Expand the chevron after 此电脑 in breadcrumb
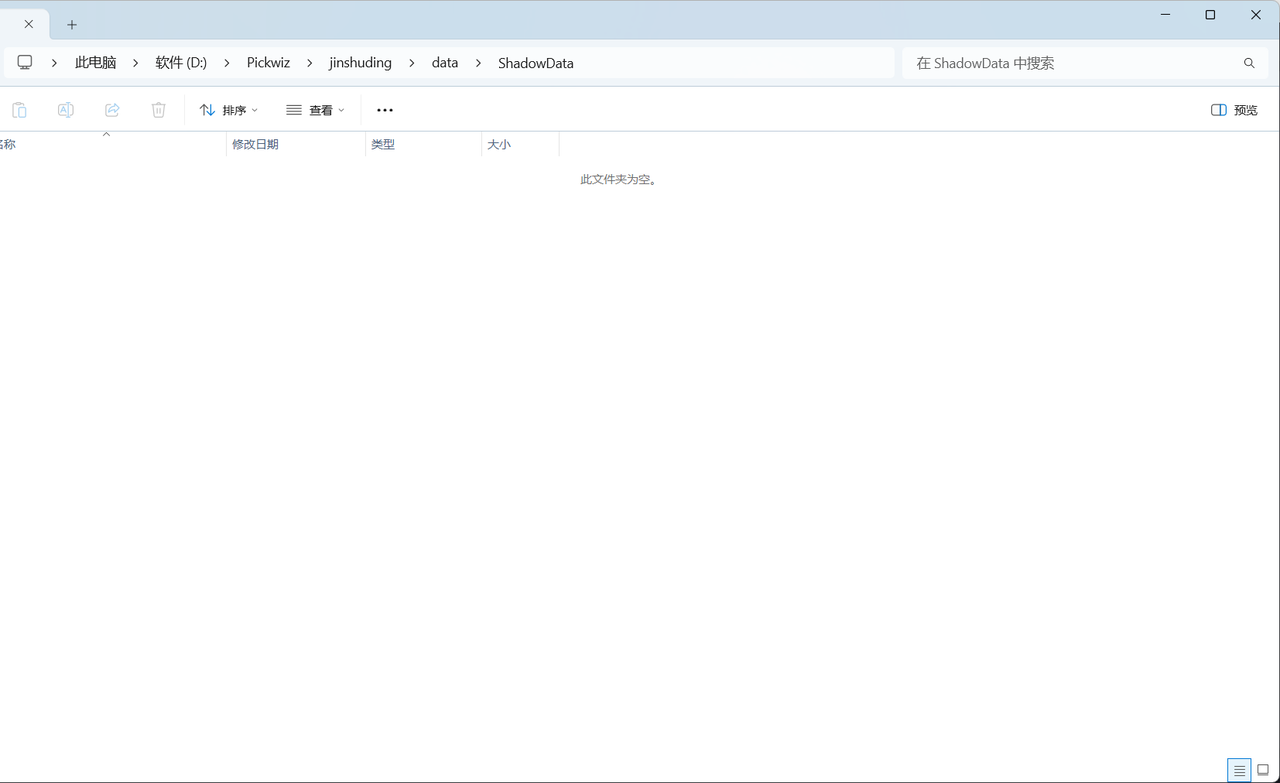The image size is (1280, 783). (136, 63)
